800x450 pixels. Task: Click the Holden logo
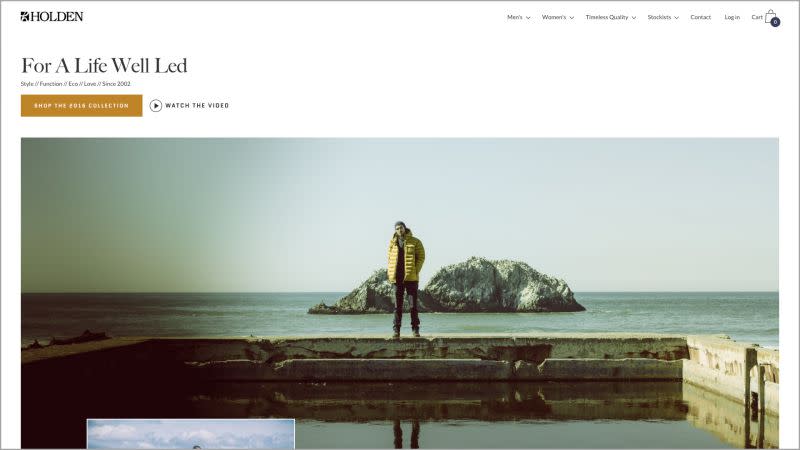(52, 16)
